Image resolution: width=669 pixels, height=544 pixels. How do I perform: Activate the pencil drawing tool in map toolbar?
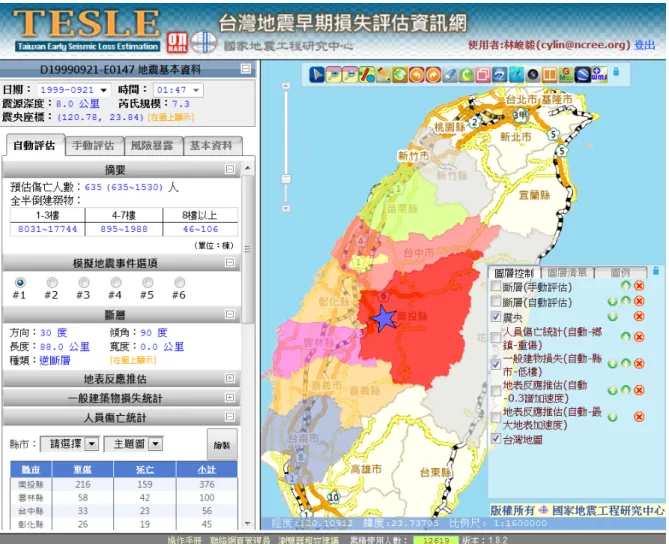tap(383, 75)
